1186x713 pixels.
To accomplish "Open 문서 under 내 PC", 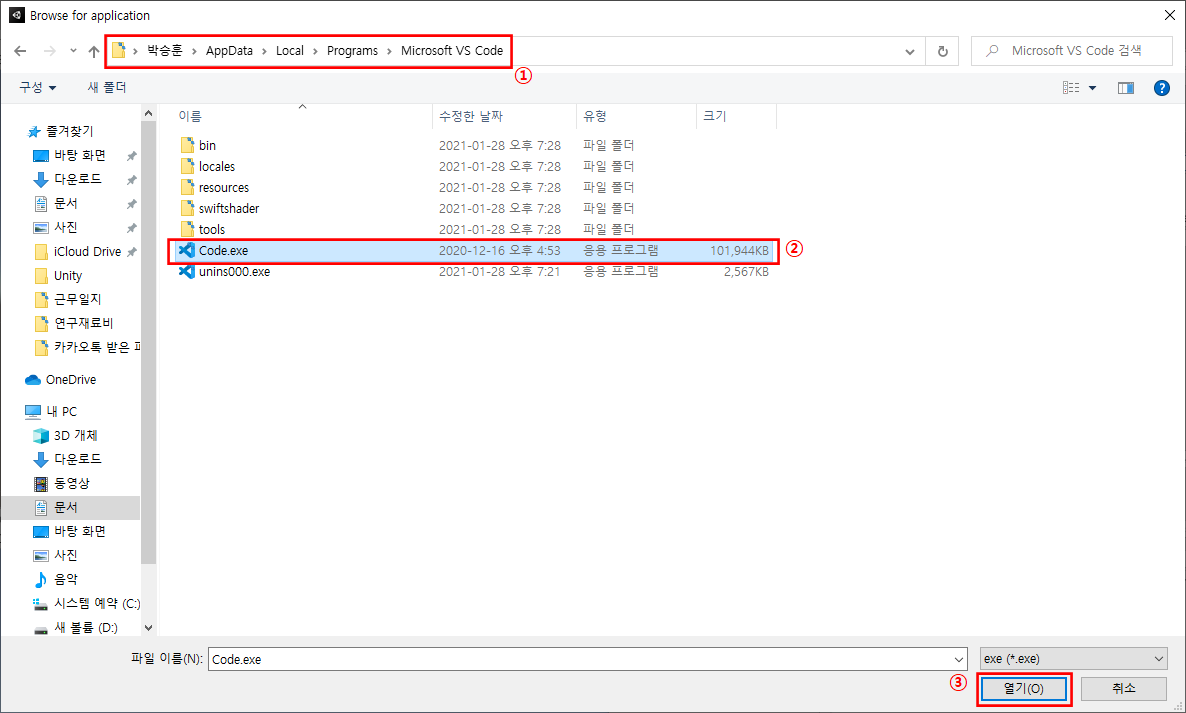I will click(x=65, y=507).
